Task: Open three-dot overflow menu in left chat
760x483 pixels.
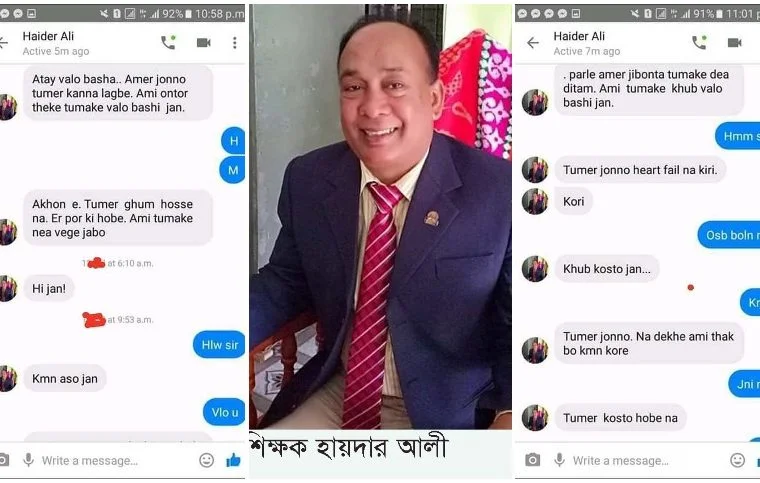Action: (235, 43)
